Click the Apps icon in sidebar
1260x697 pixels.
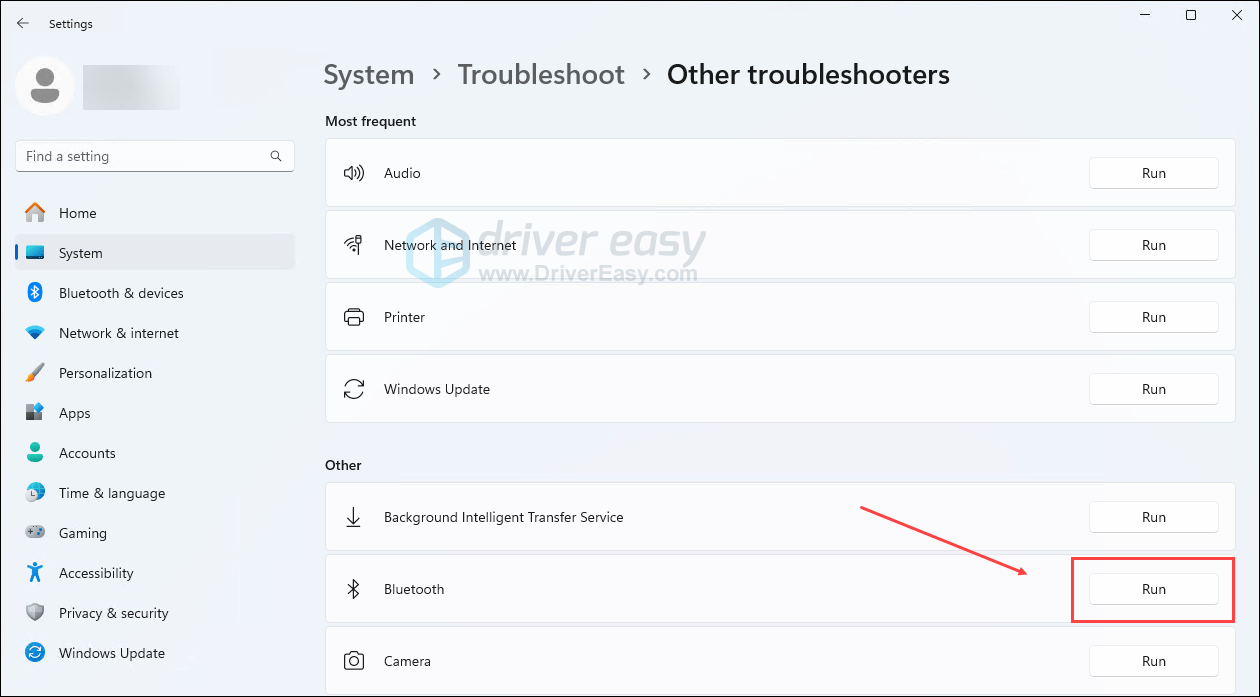point(35,413)
